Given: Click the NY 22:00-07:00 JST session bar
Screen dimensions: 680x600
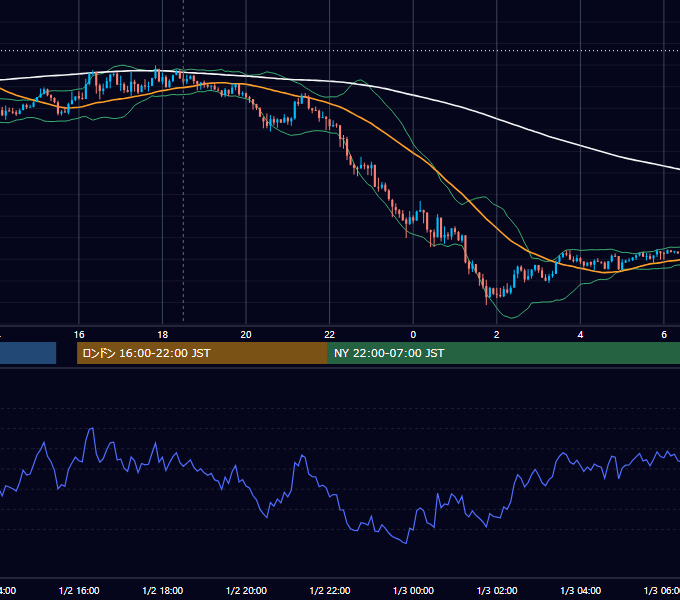Looking at the screenshot, I should click(503, 353).
